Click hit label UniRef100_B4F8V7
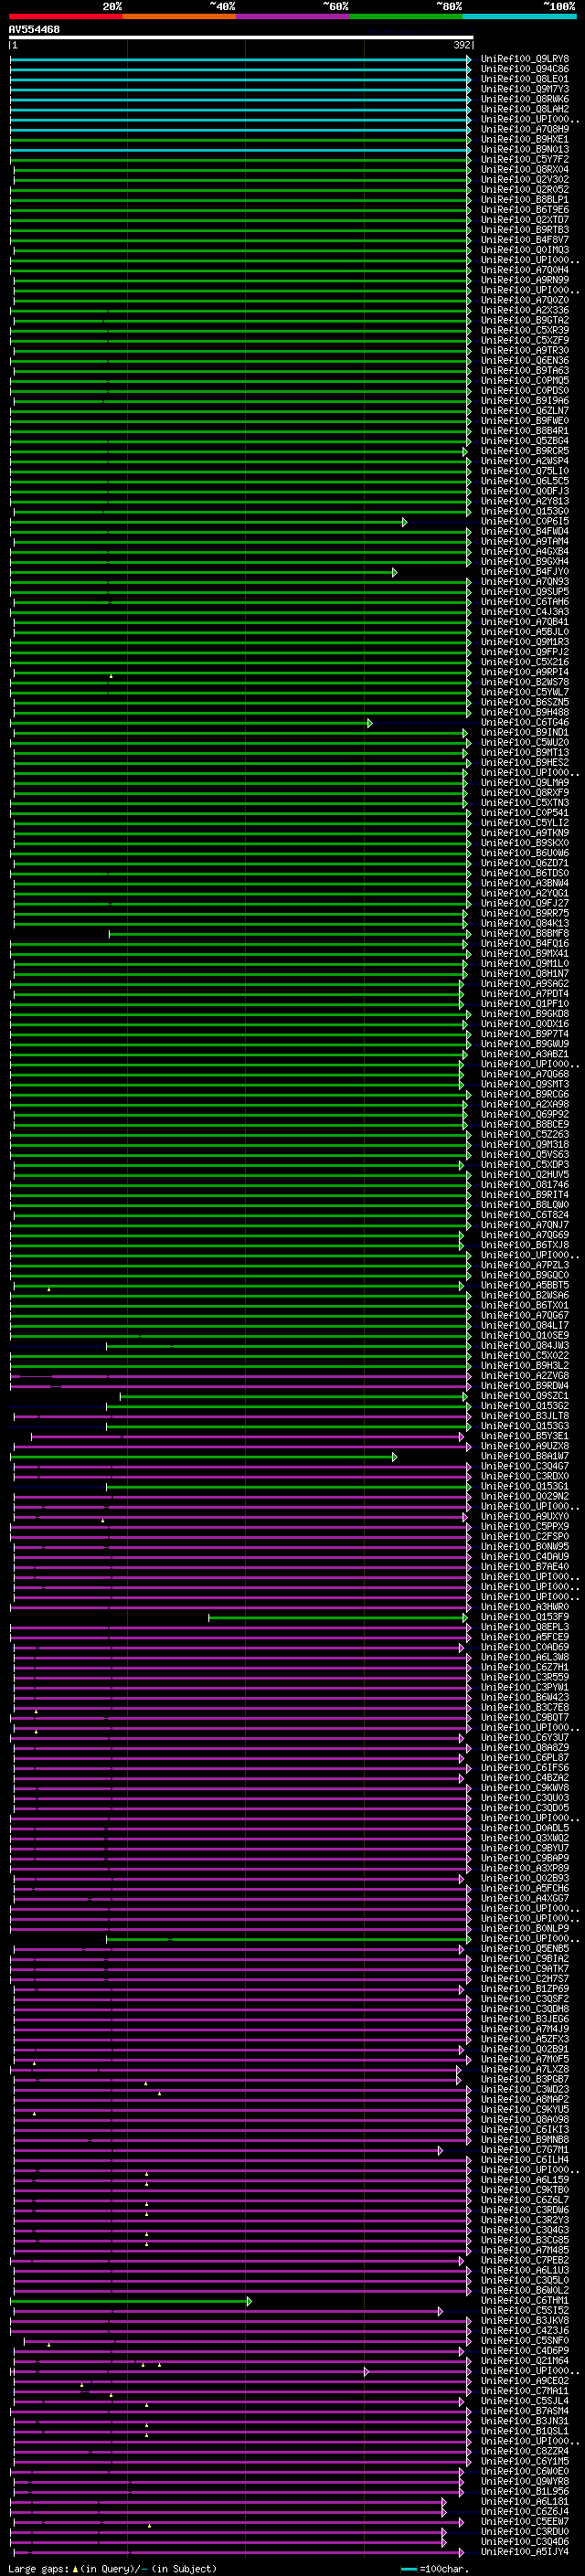This screenshot has width=585, height=2576. 525,240
